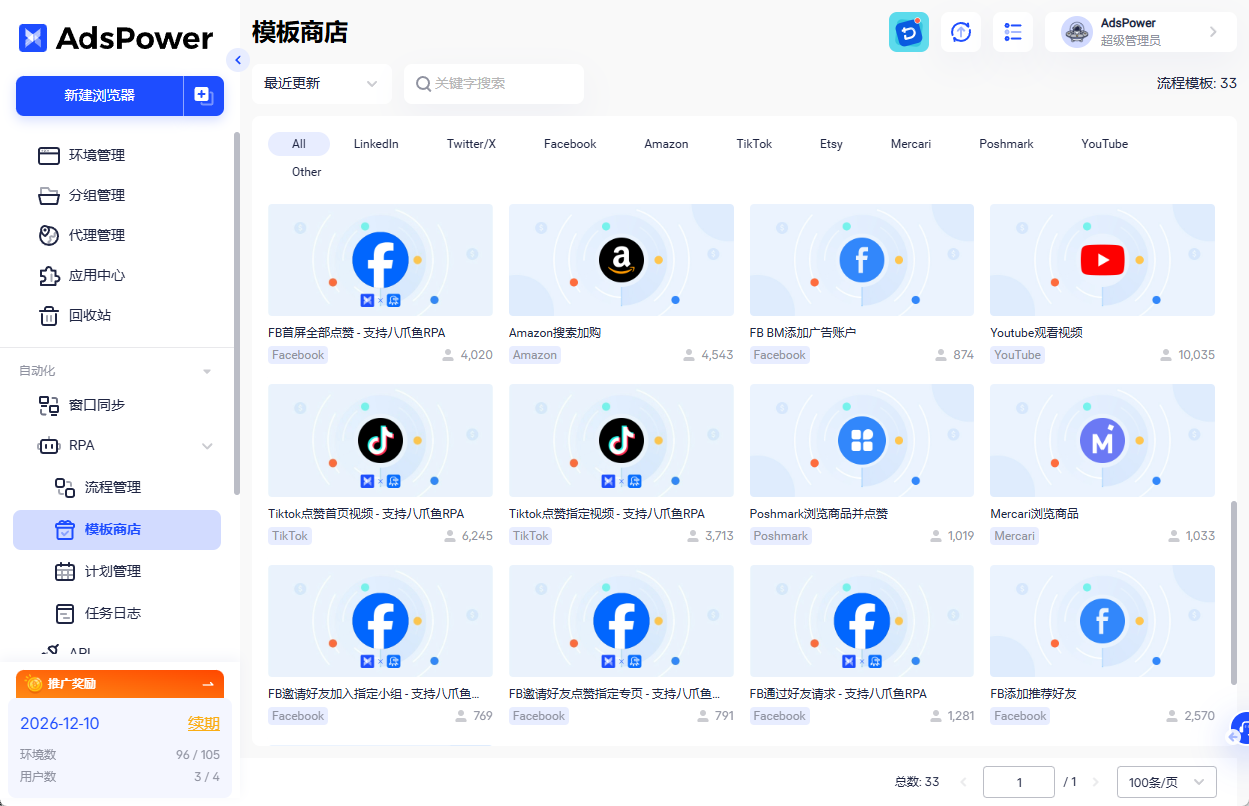Select the Other category tab

point(307,172)
